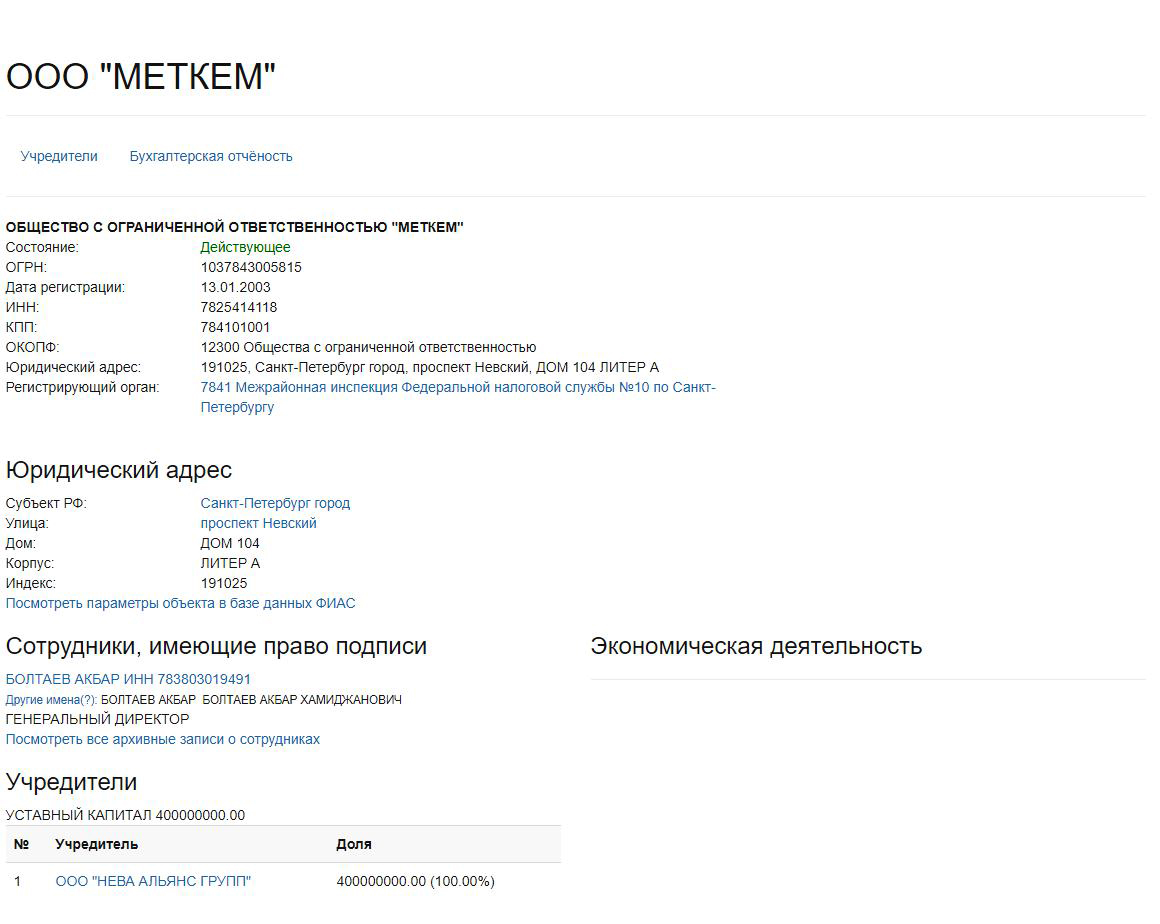Image resolution: width=1160 pixels, height=924 pixels.
Task: Switch to Бухгалтерская отчётность tab
Action: [x=211, y=156]
